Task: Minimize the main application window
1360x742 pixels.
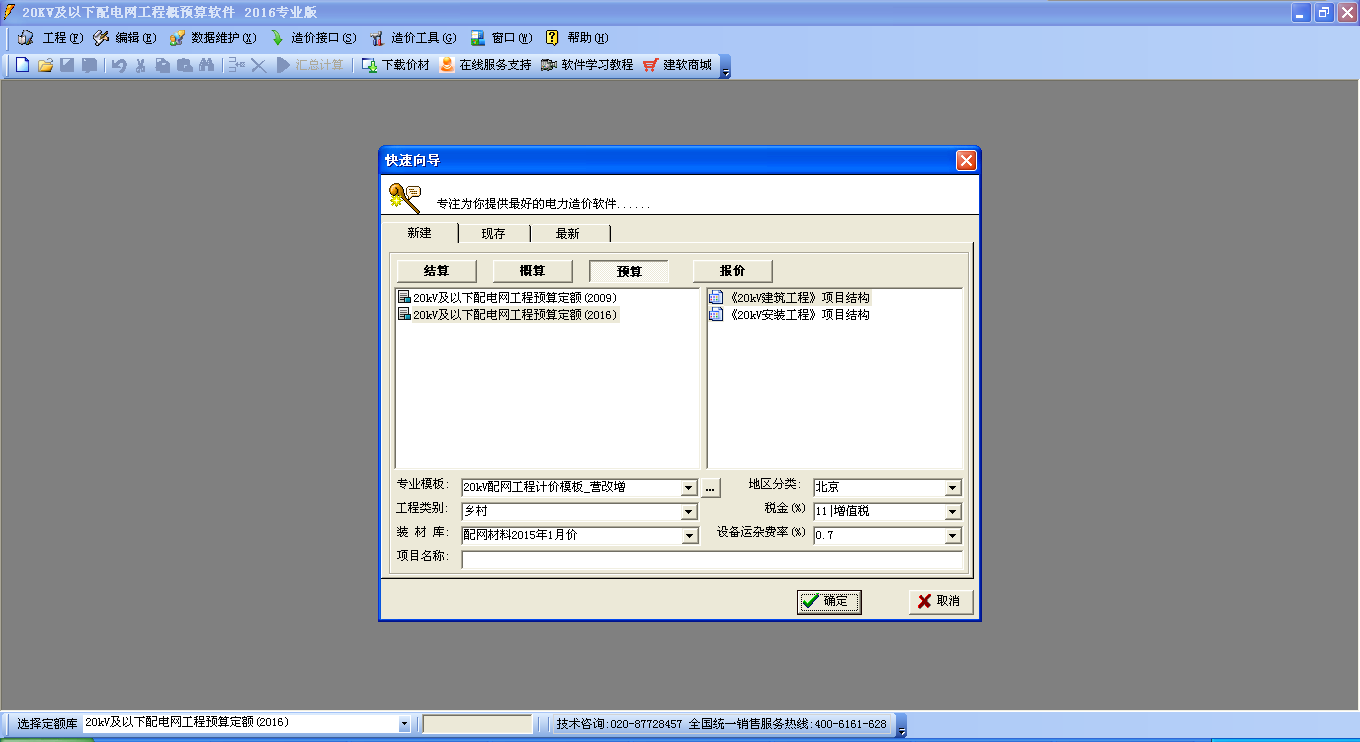Action: pos(1301,12)
